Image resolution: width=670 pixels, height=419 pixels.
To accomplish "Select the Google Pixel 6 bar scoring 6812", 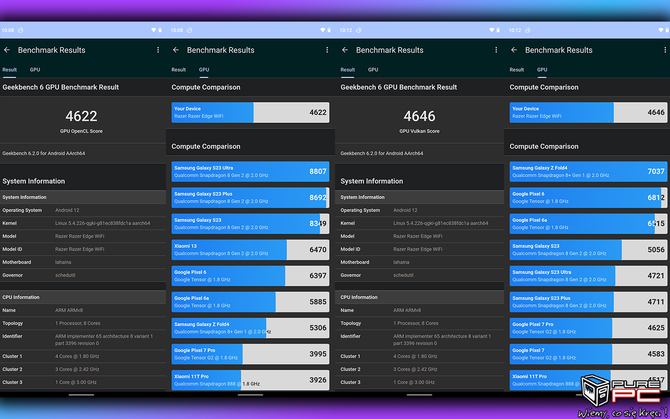I will coord(588,197).
